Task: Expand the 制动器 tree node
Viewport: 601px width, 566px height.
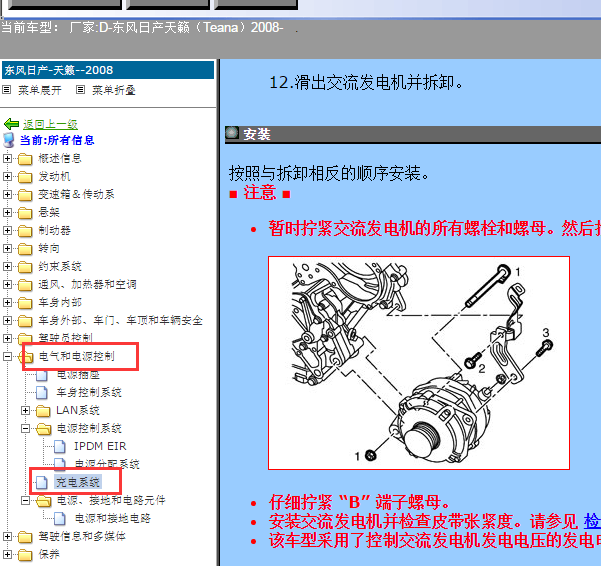Action: point(7,230)
